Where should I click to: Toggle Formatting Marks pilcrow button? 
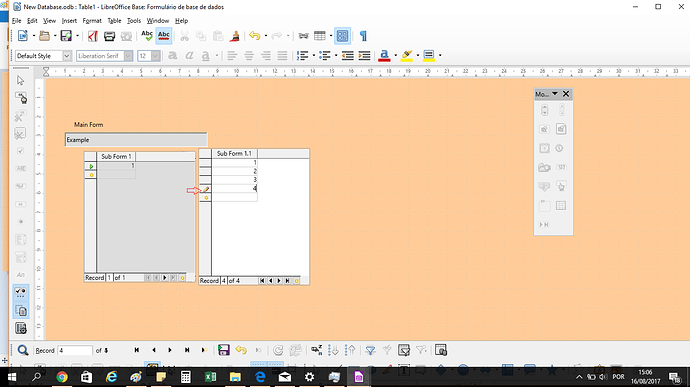[363, 36]
